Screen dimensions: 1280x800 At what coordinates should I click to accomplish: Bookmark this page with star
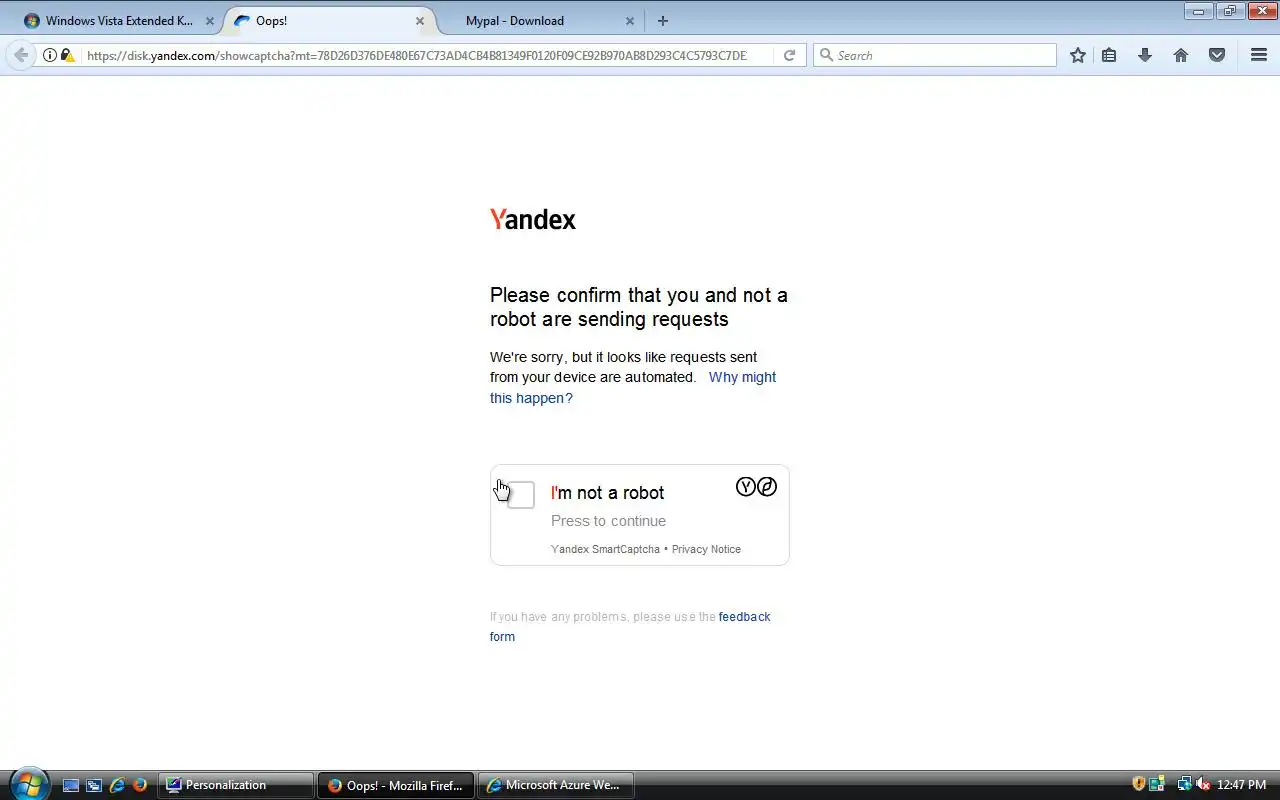1078,55
